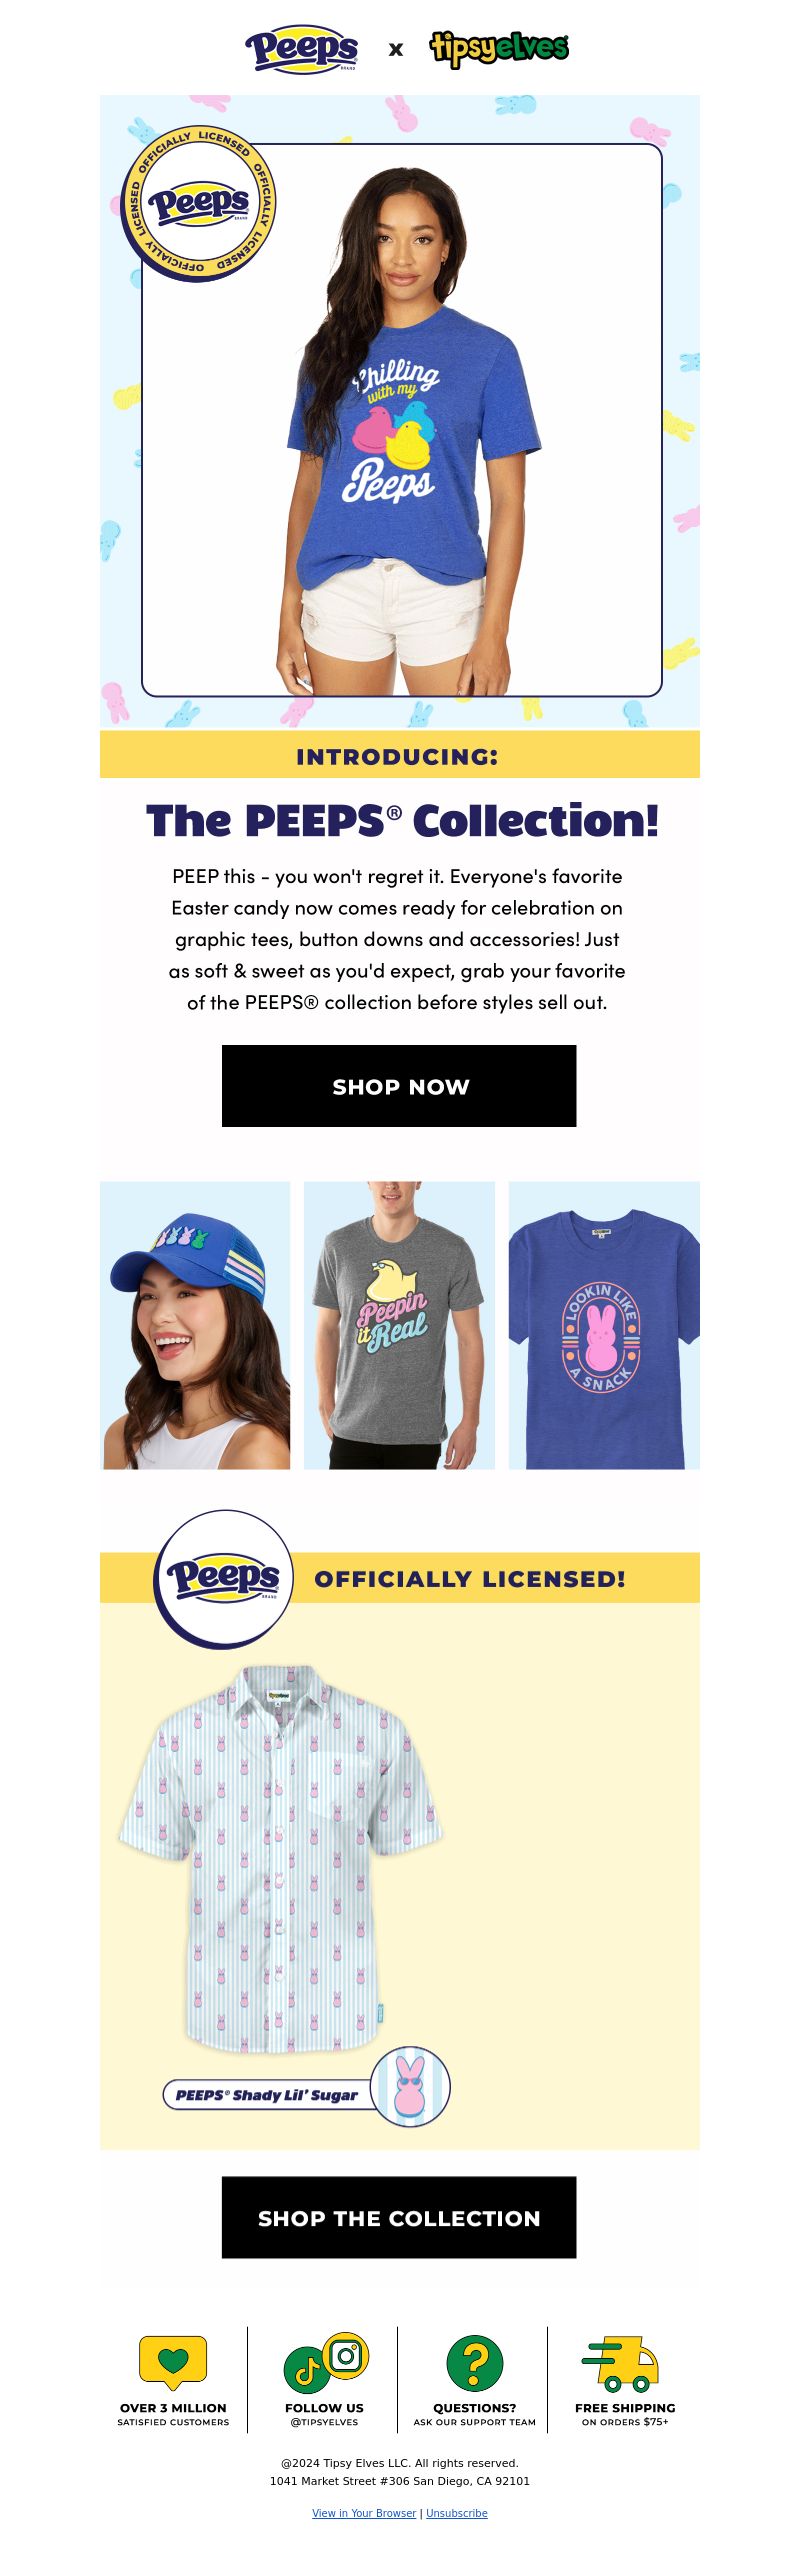Click the free shipping truck icon
This screenshot has height=2569, width=800.
point(621,2364)
